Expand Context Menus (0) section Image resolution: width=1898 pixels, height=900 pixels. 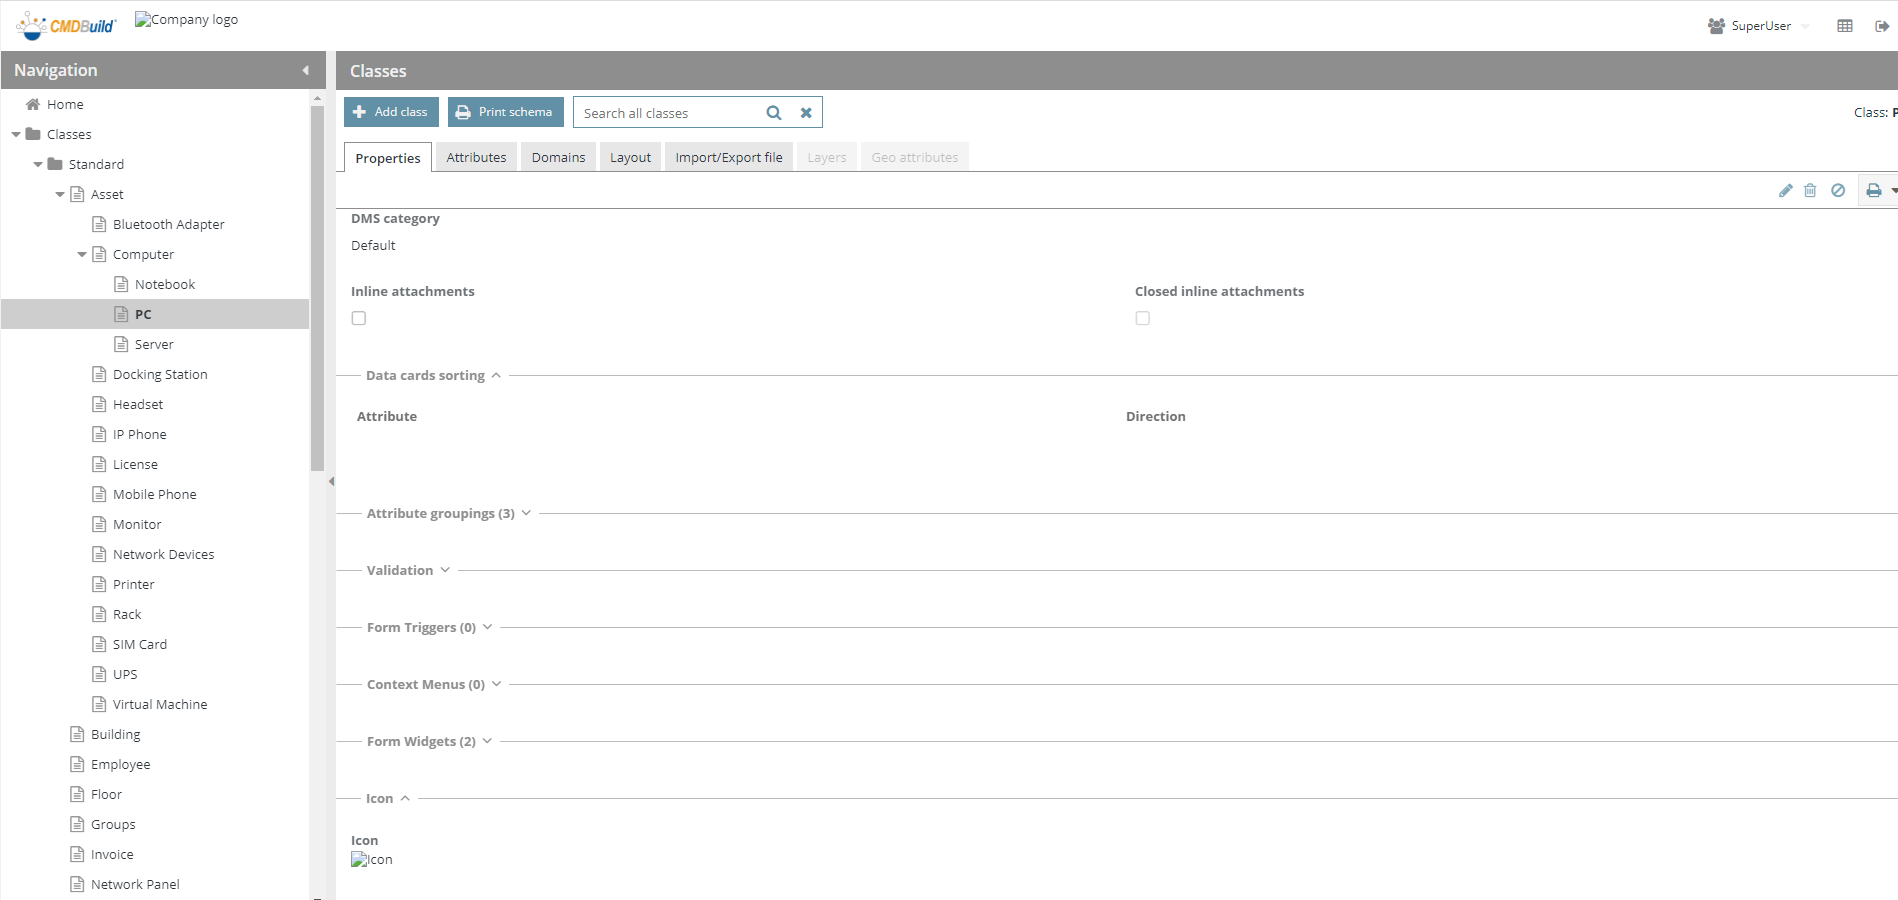tap(496, 684)
